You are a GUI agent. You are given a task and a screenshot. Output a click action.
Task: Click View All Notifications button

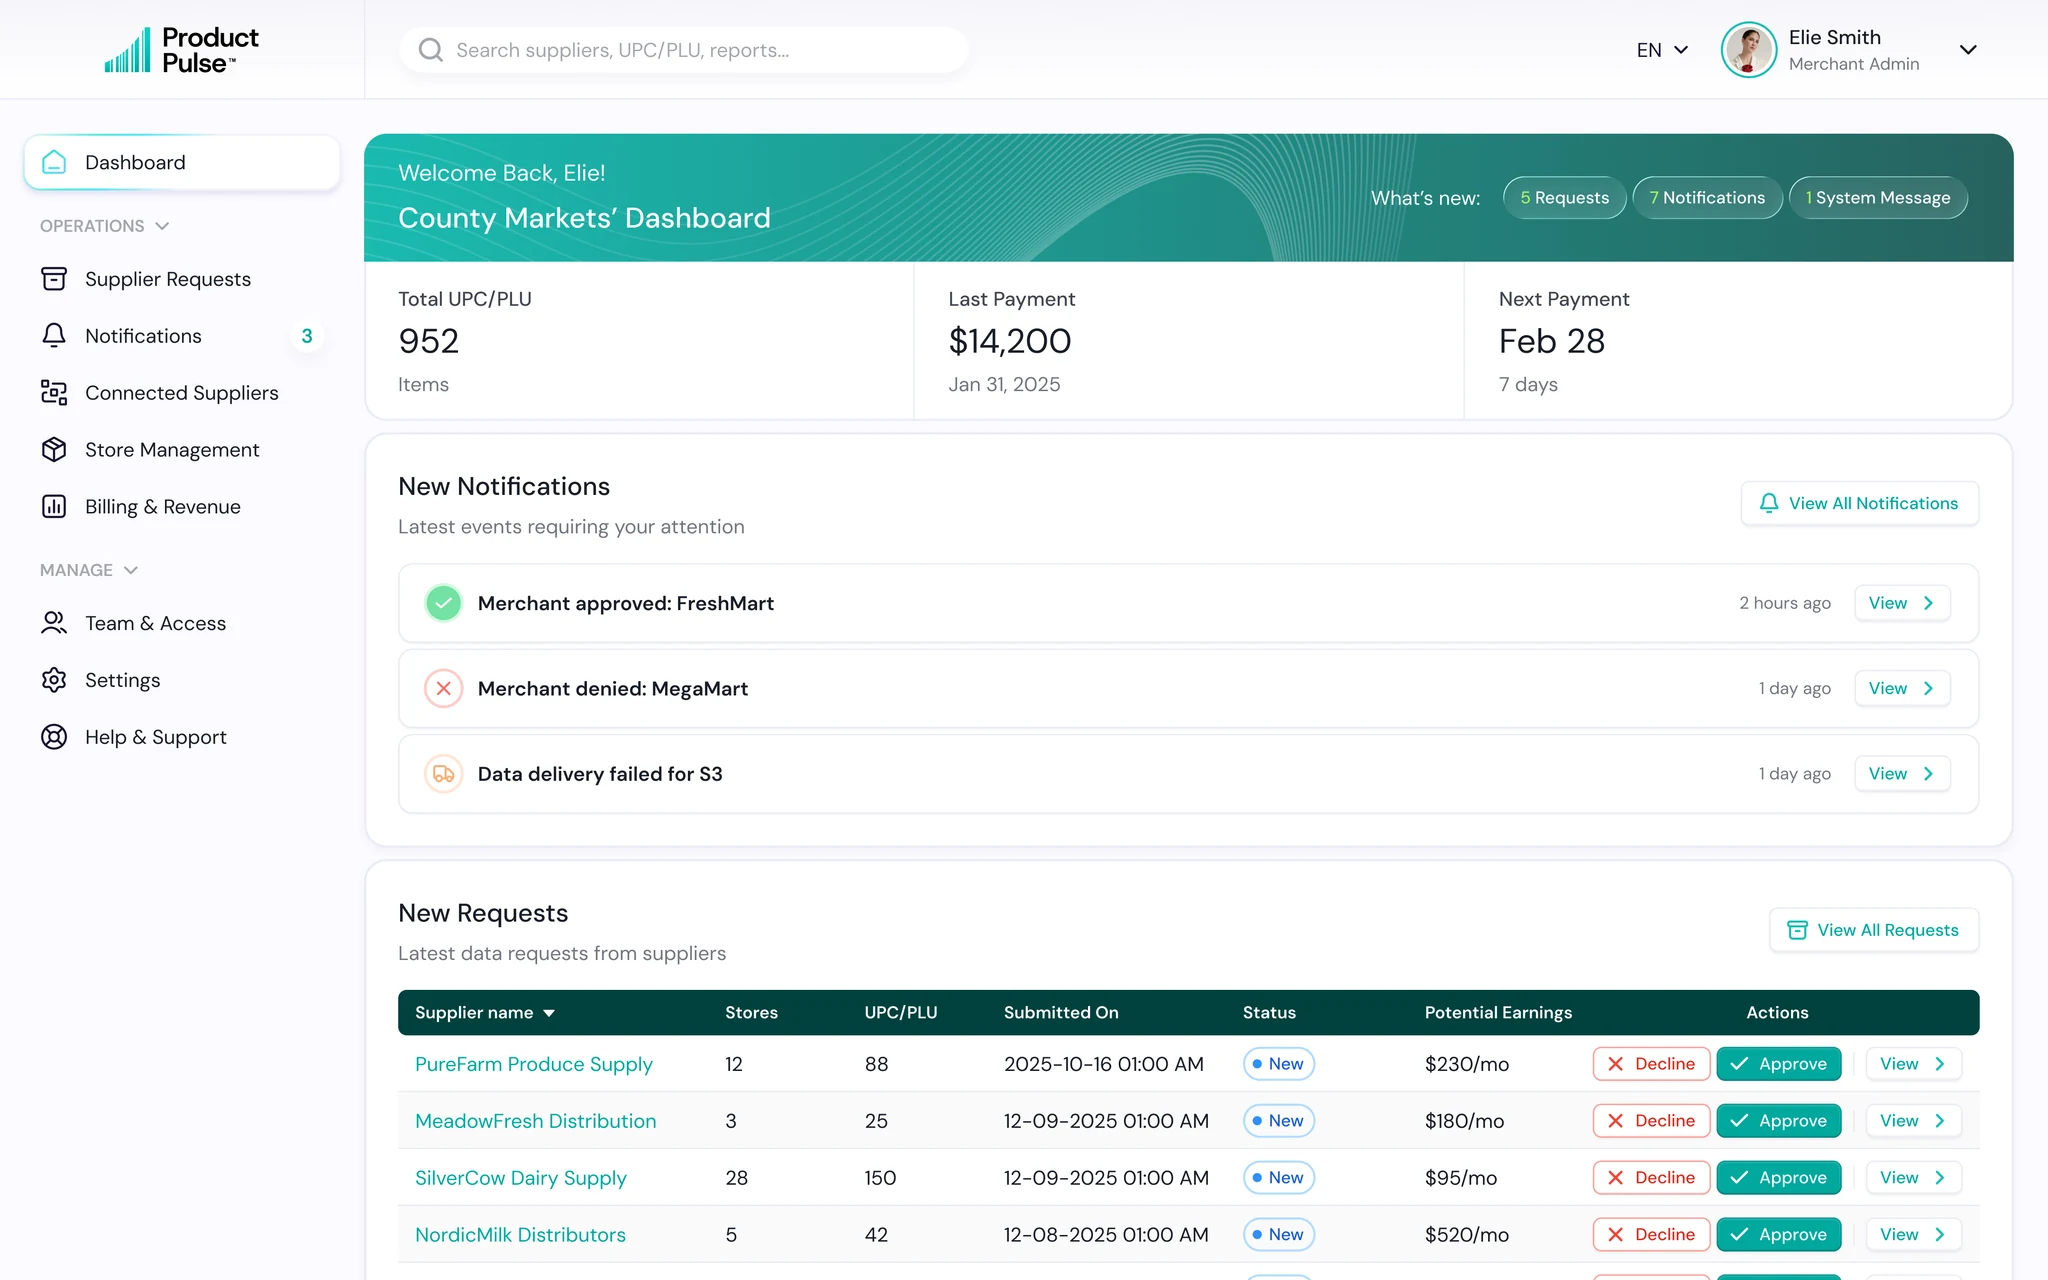(1860, 503)
